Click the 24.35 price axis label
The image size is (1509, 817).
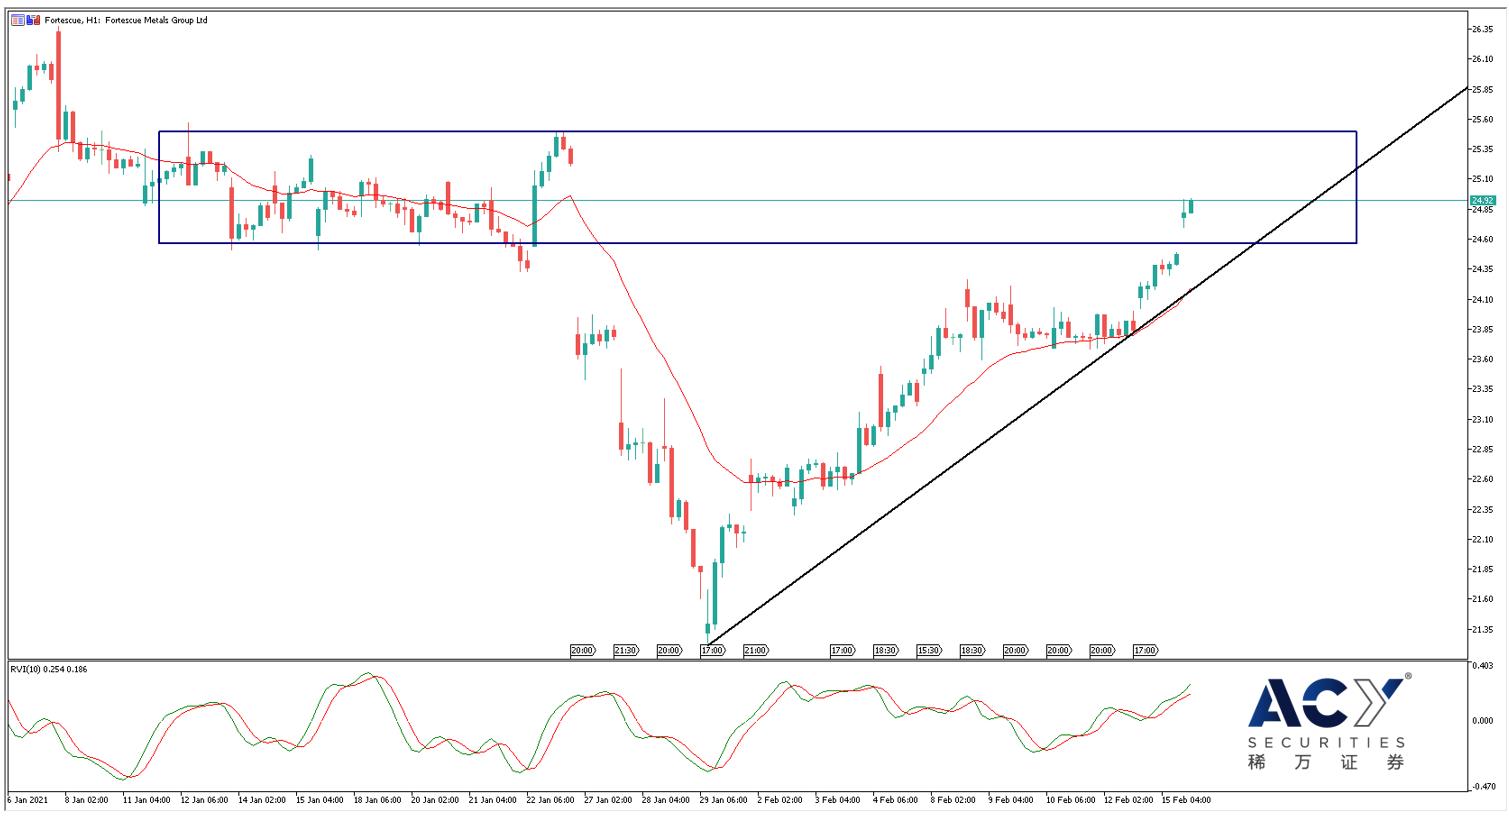(x=1482, y=269)
